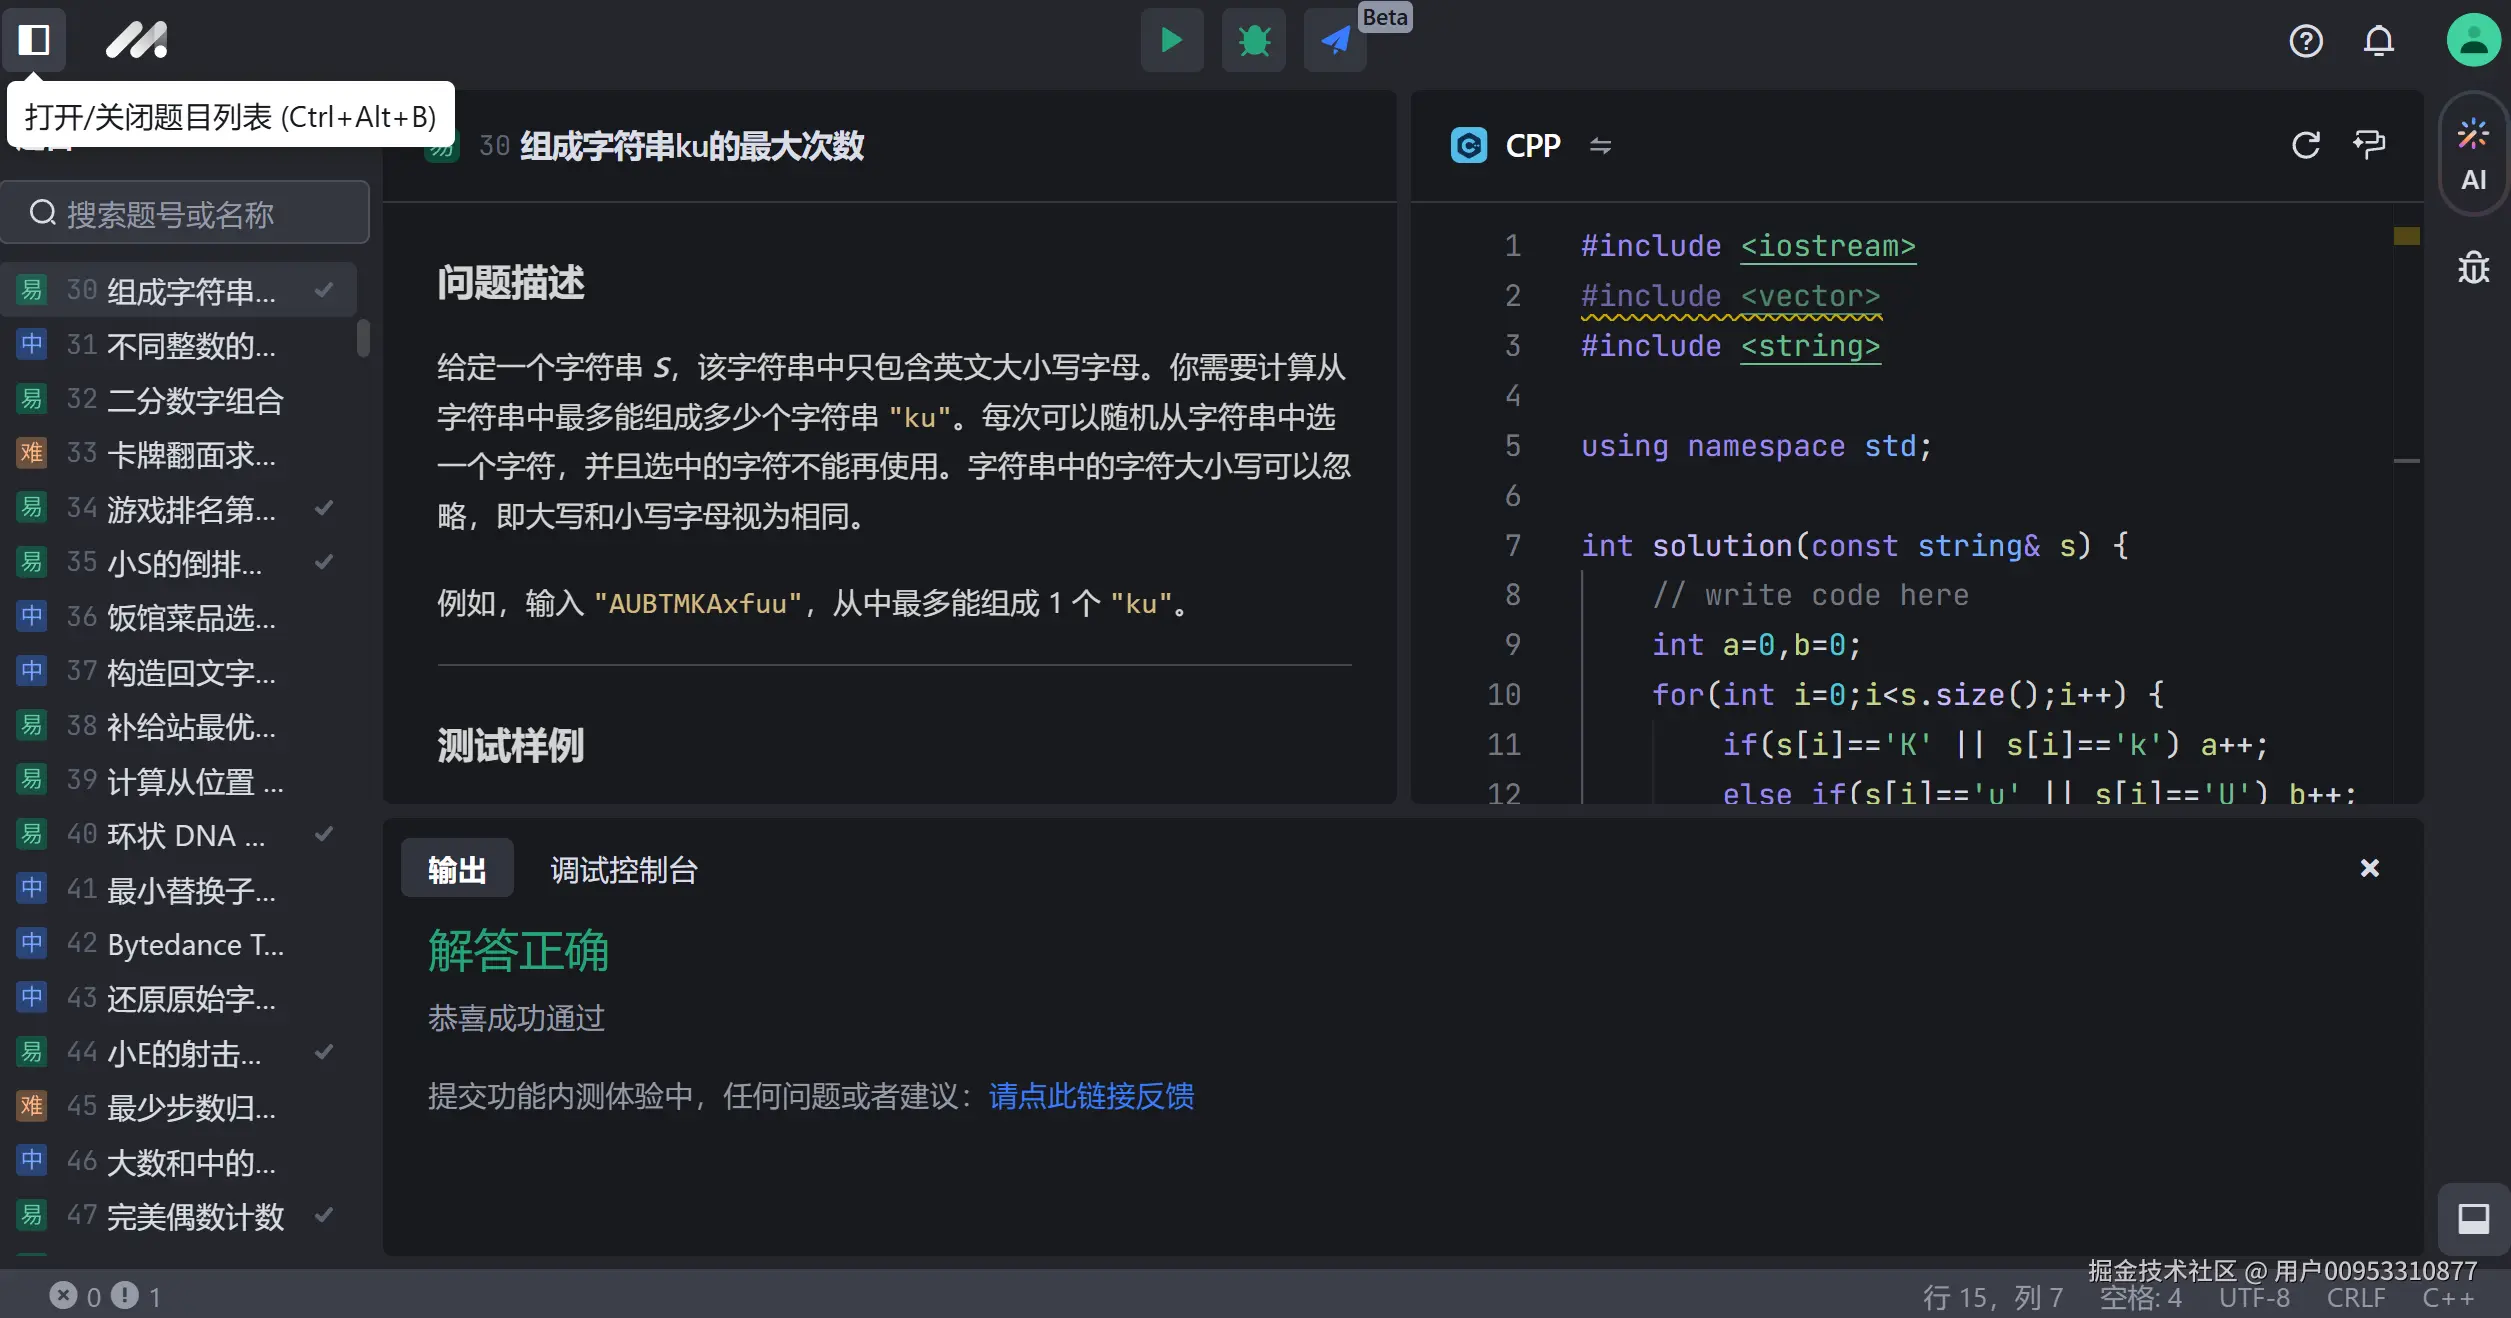Open problem 35 小S的倒排
Screen dimensions: 2511x1318
(178, 563)
